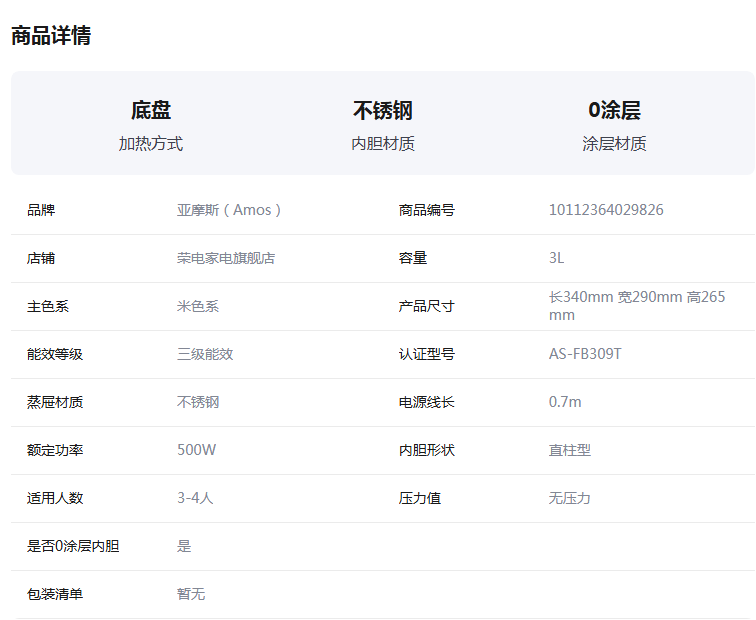Image resolution: width=756 pixels, height=620 pixels.
Task: Select product number 10112364029826
Action: (x=606, y=210)
